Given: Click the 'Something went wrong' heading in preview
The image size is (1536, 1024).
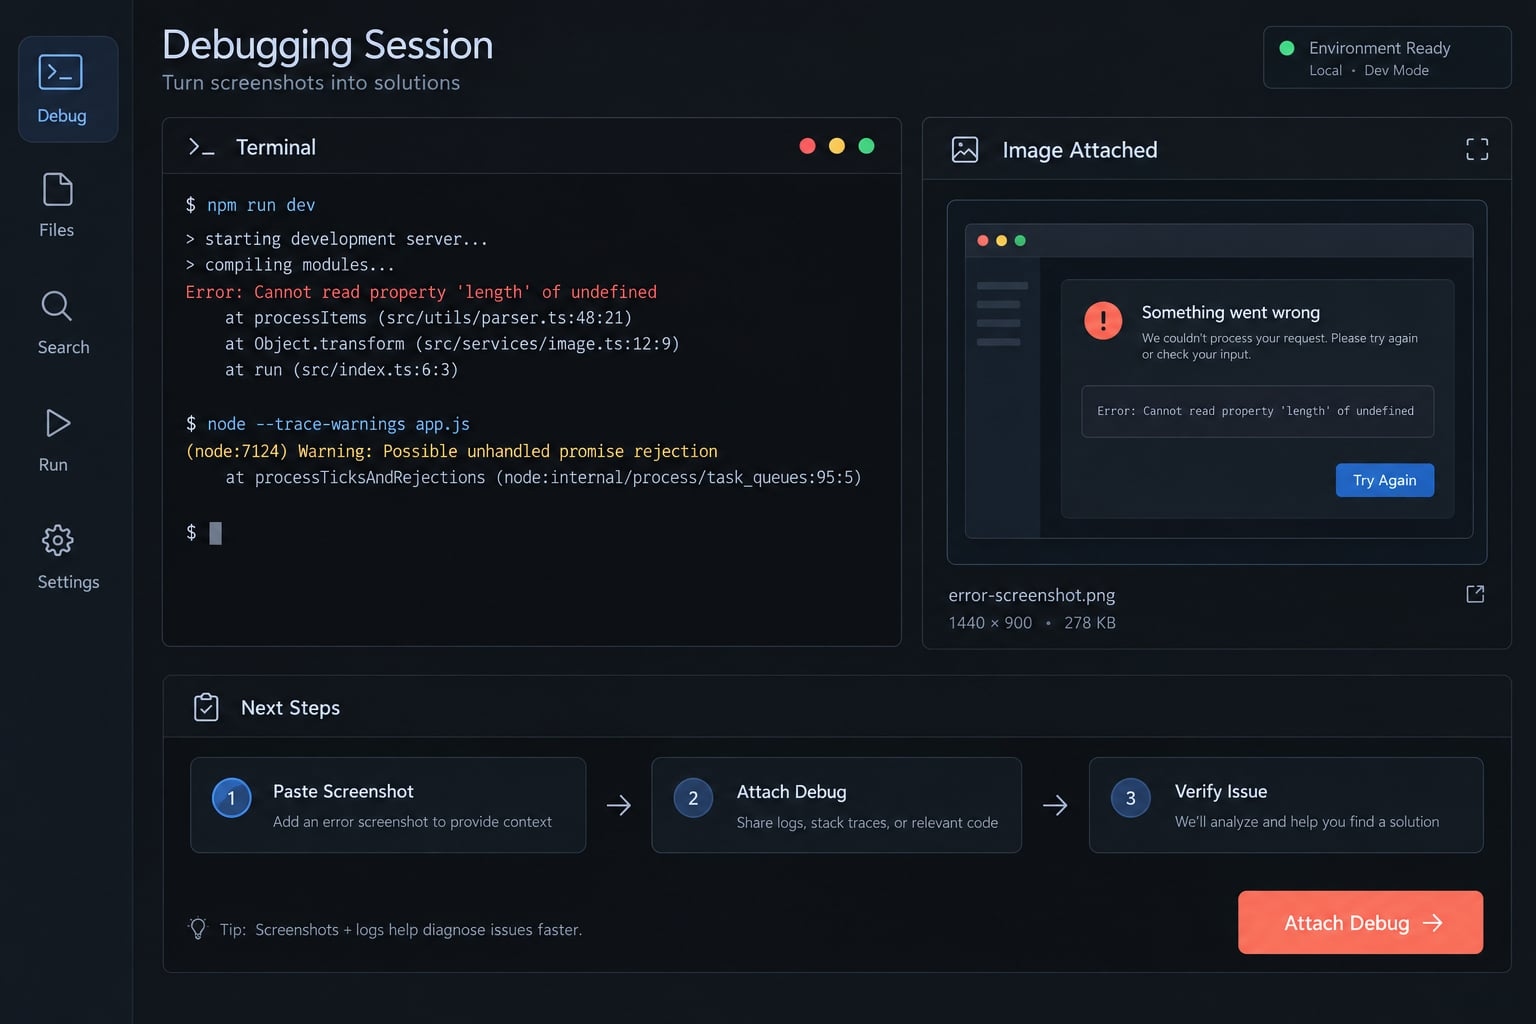Looking at the screenshot, I should click(1231, 312).
